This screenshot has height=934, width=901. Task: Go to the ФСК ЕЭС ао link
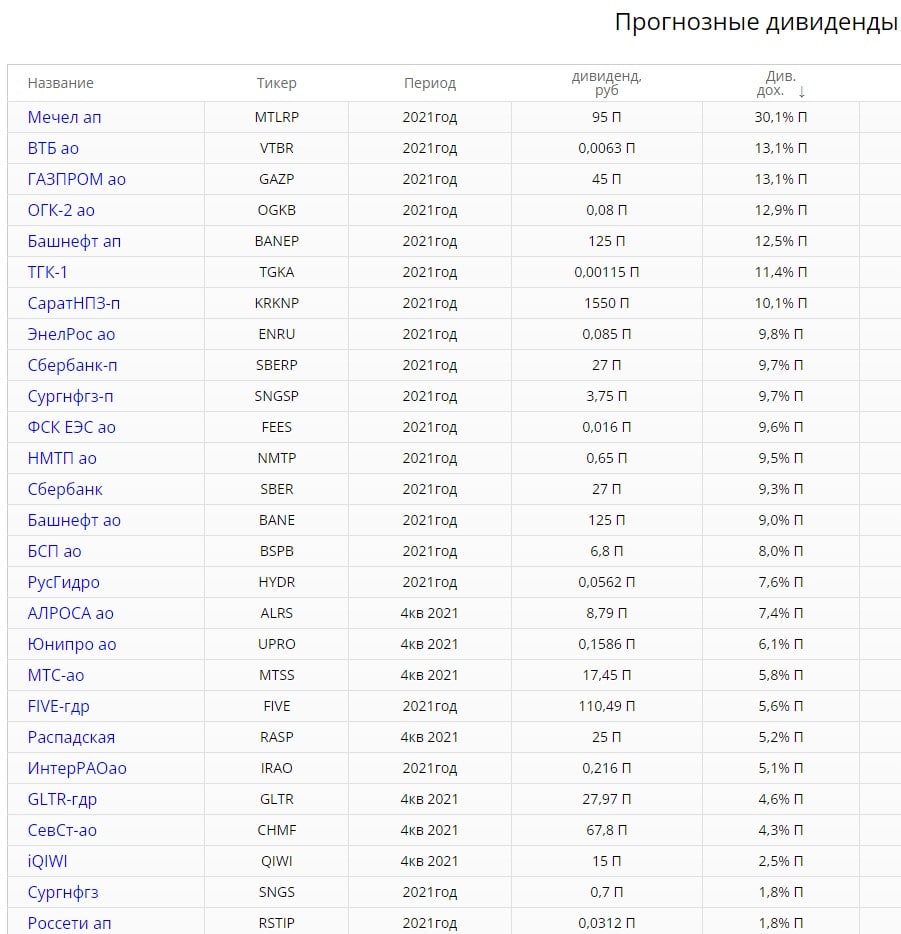click(72, 427)
